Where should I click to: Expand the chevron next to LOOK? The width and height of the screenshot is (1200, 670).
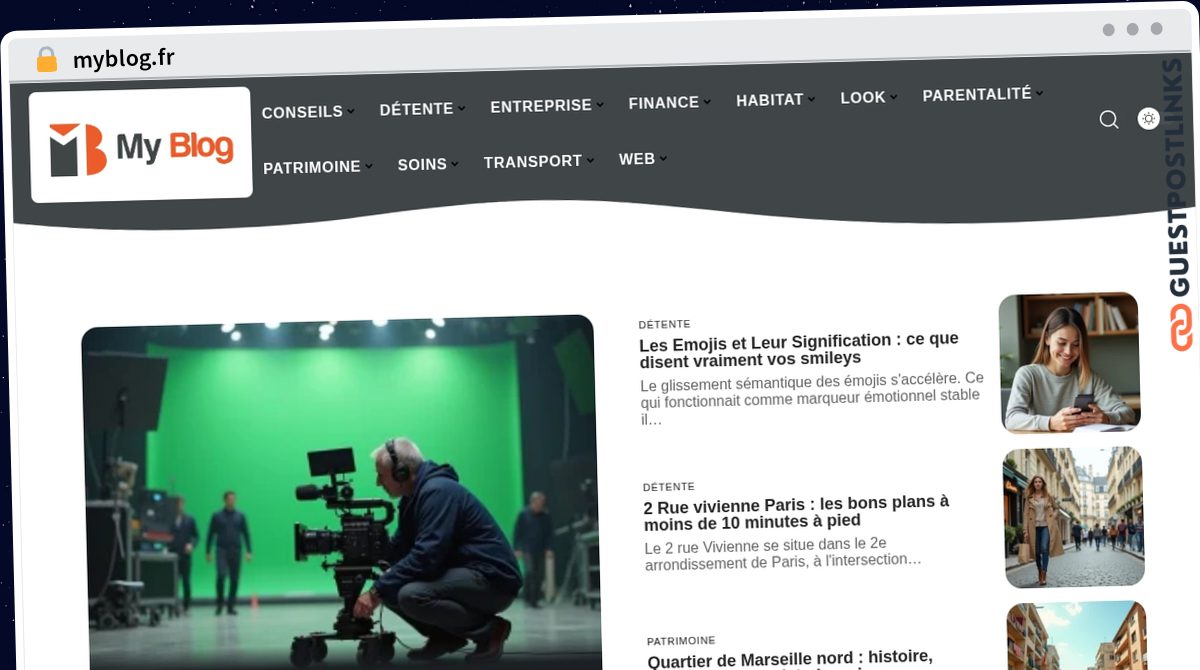[894, 96]
